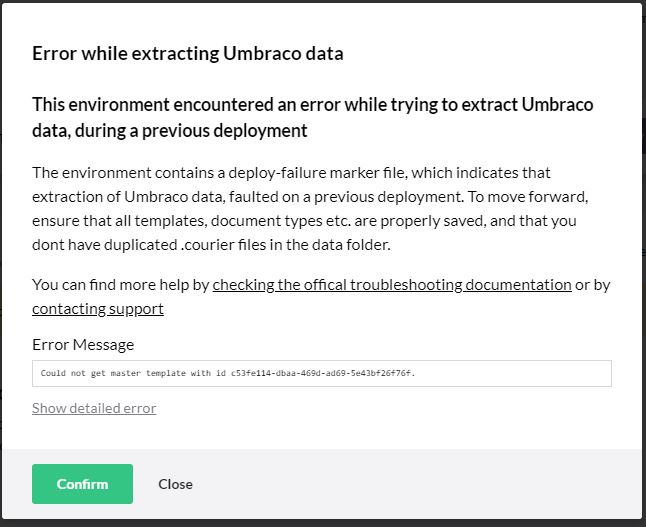This screenshot has height=527, width=646.
Task: Follow the "contacting support" link
Action: (x=98, y=309)
